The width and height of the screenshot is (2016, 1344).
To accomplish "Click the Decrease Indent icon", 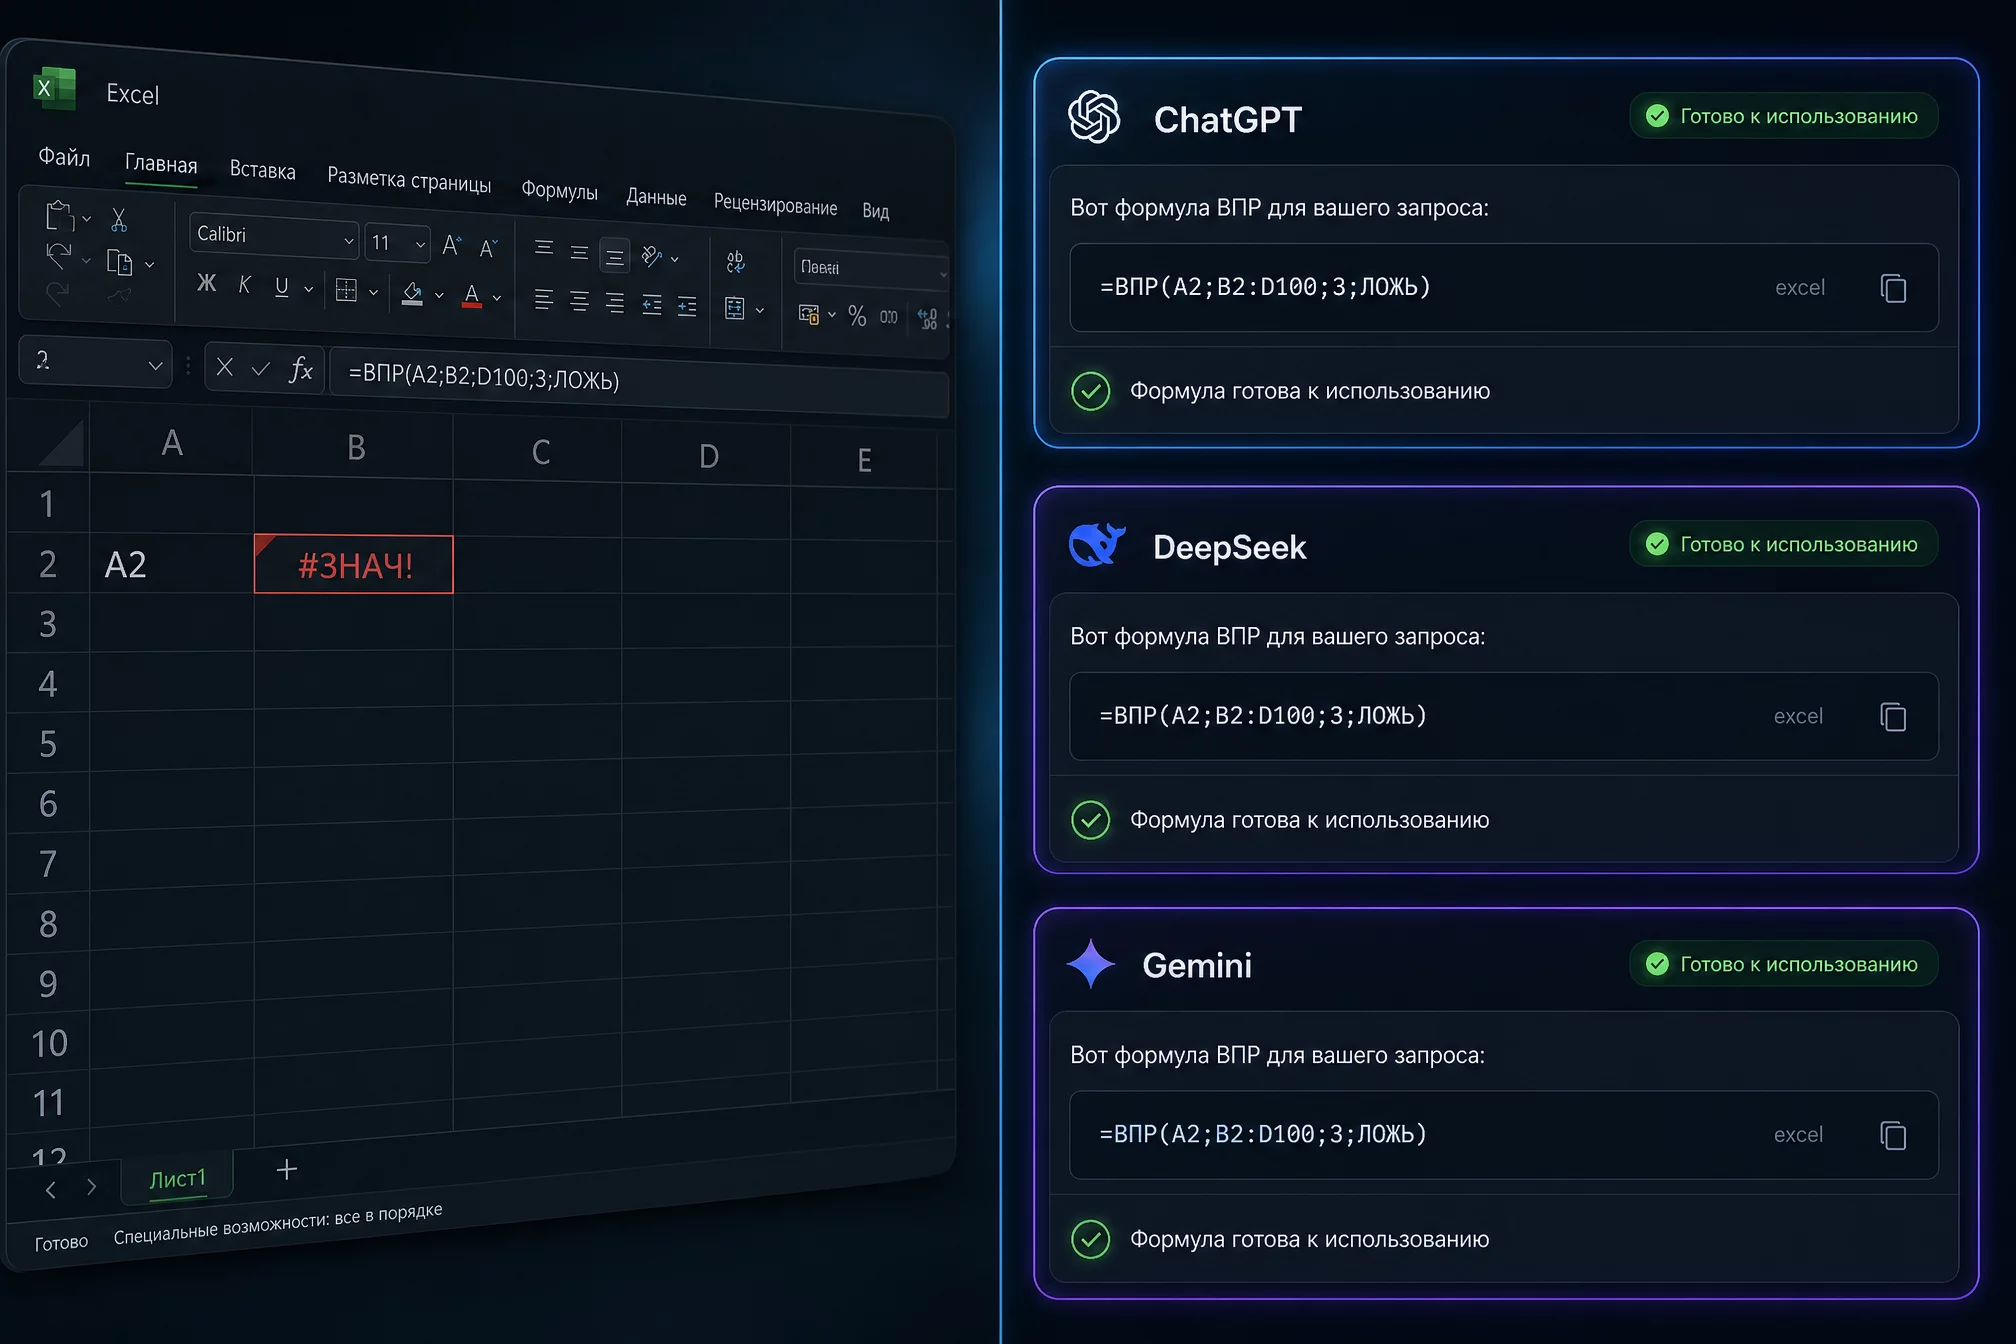I will click(x=652, y=305).
